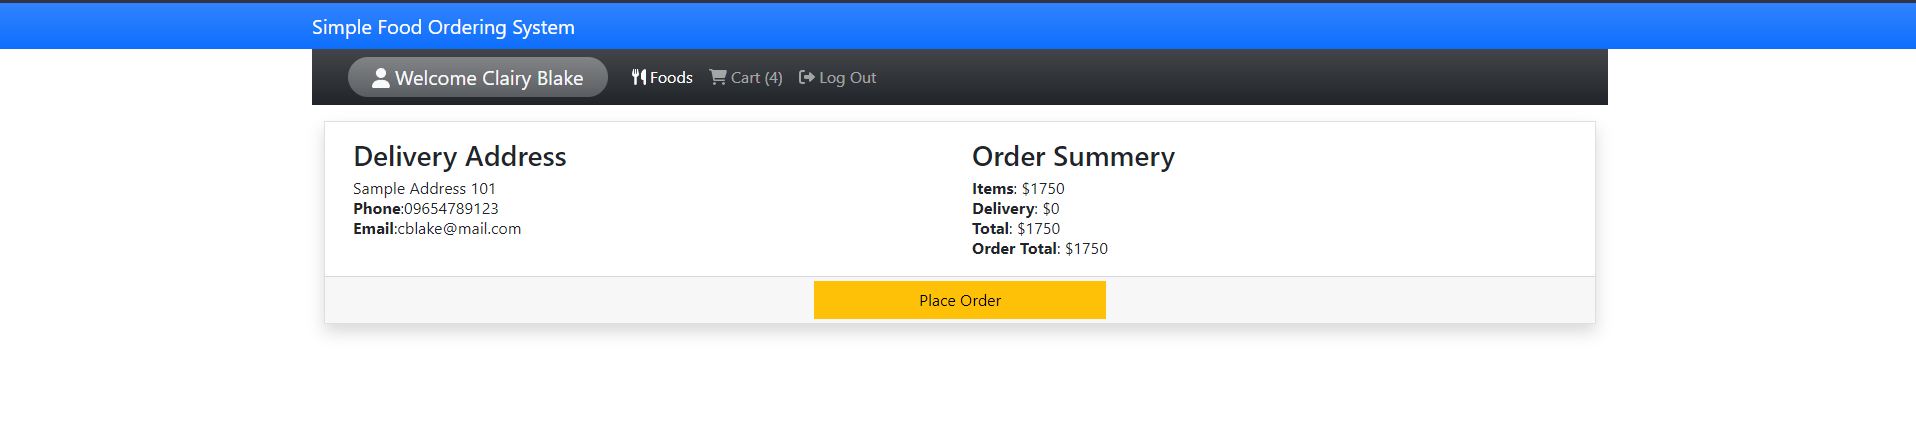
Task: Click the Items $1750 line
Action: 1018,189
